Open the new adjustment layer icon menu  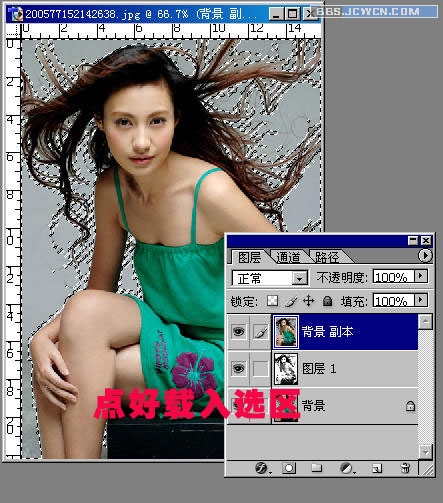346,468
